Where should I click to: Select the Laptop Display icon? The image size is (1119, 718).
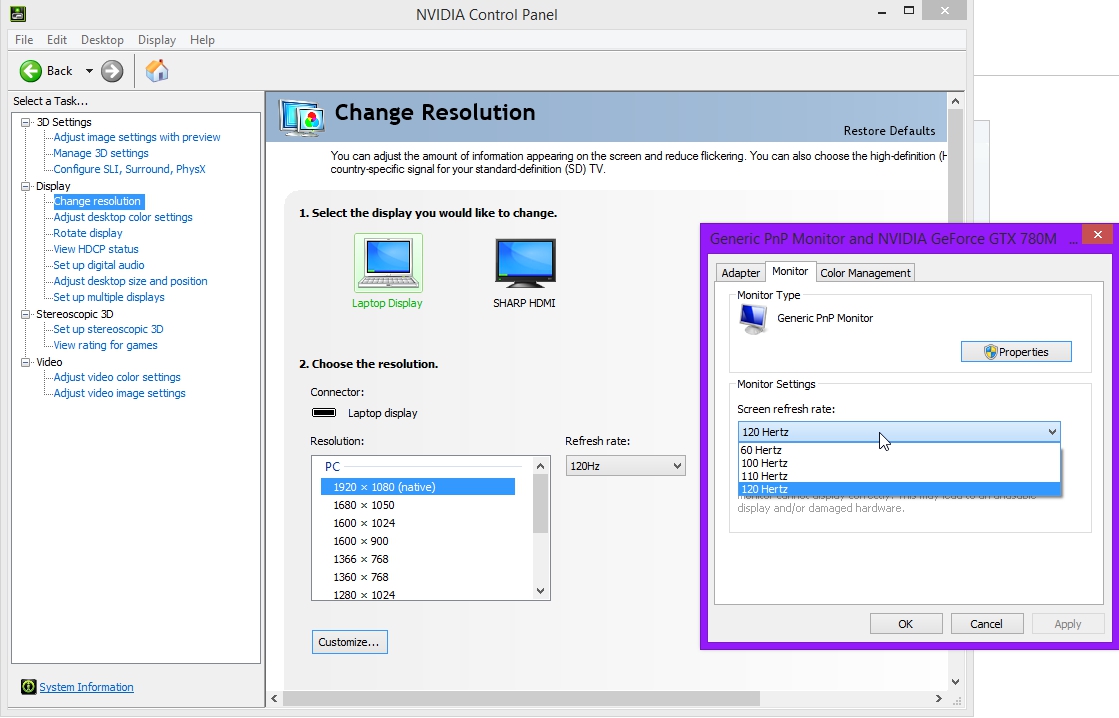coord(388,264)
